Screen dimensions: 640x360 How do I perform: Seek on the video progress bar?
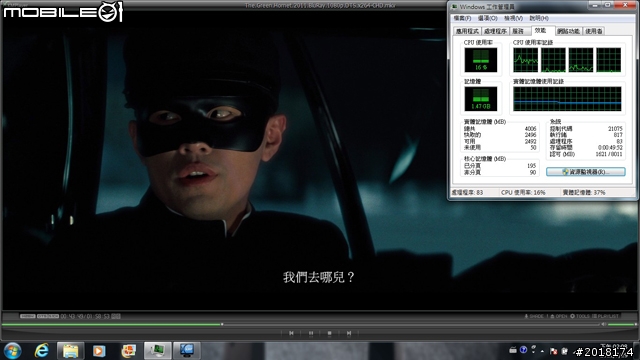[x=300, y=324]
